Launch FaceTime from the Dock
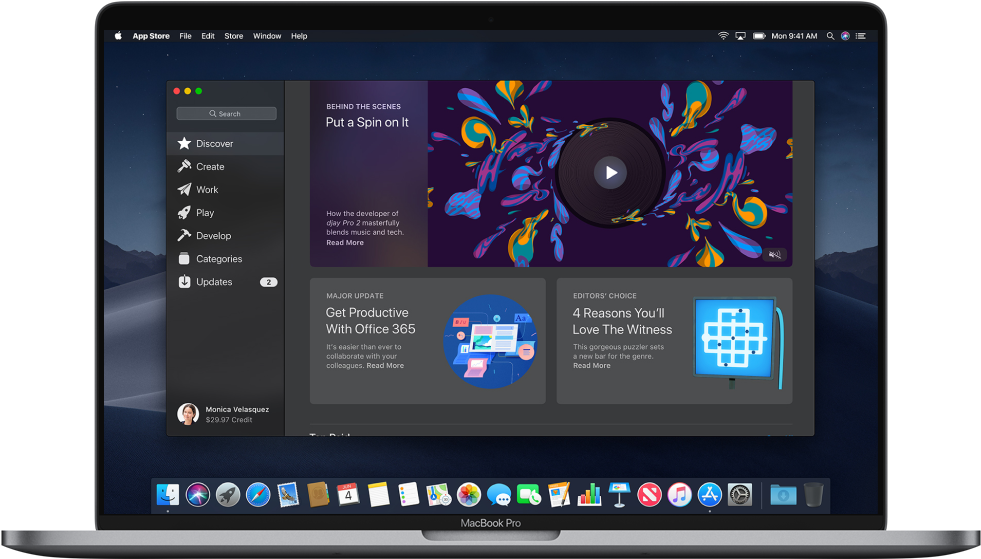 click(x=529, y=495)
